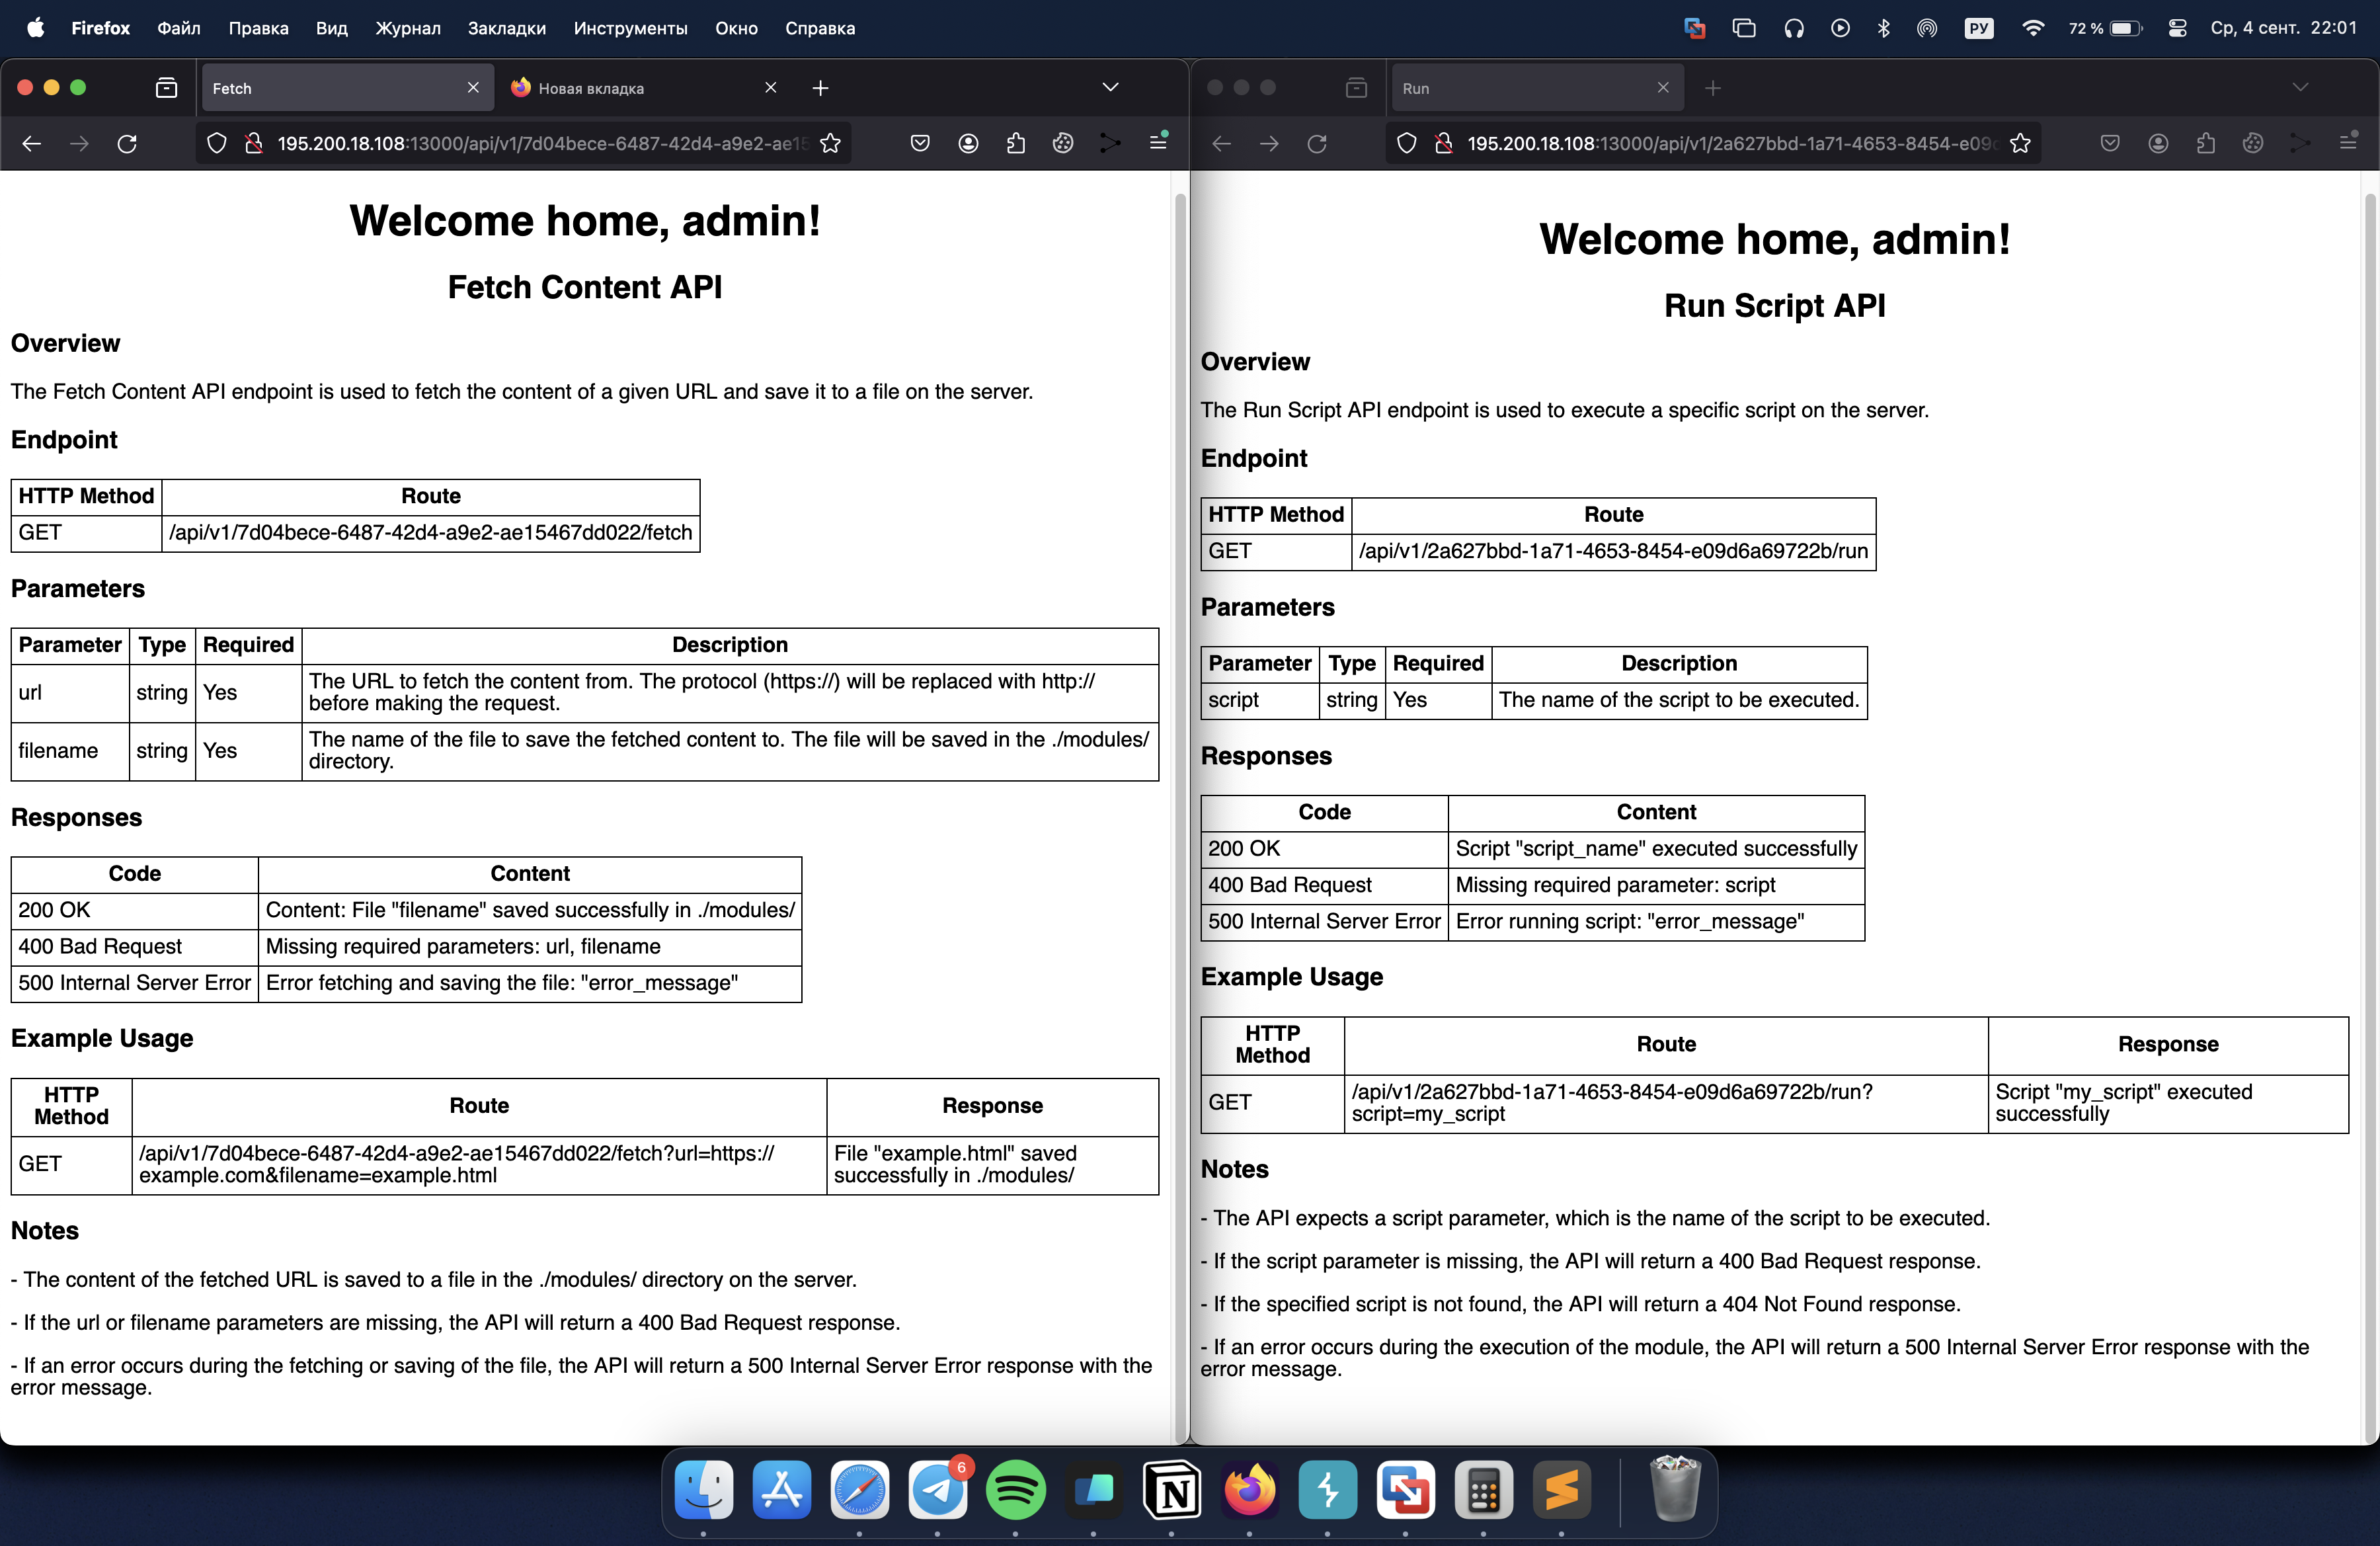Open a new tab with the plus button
Viewport: 2380px width, 1546px height.
click(x=820, y=88)
